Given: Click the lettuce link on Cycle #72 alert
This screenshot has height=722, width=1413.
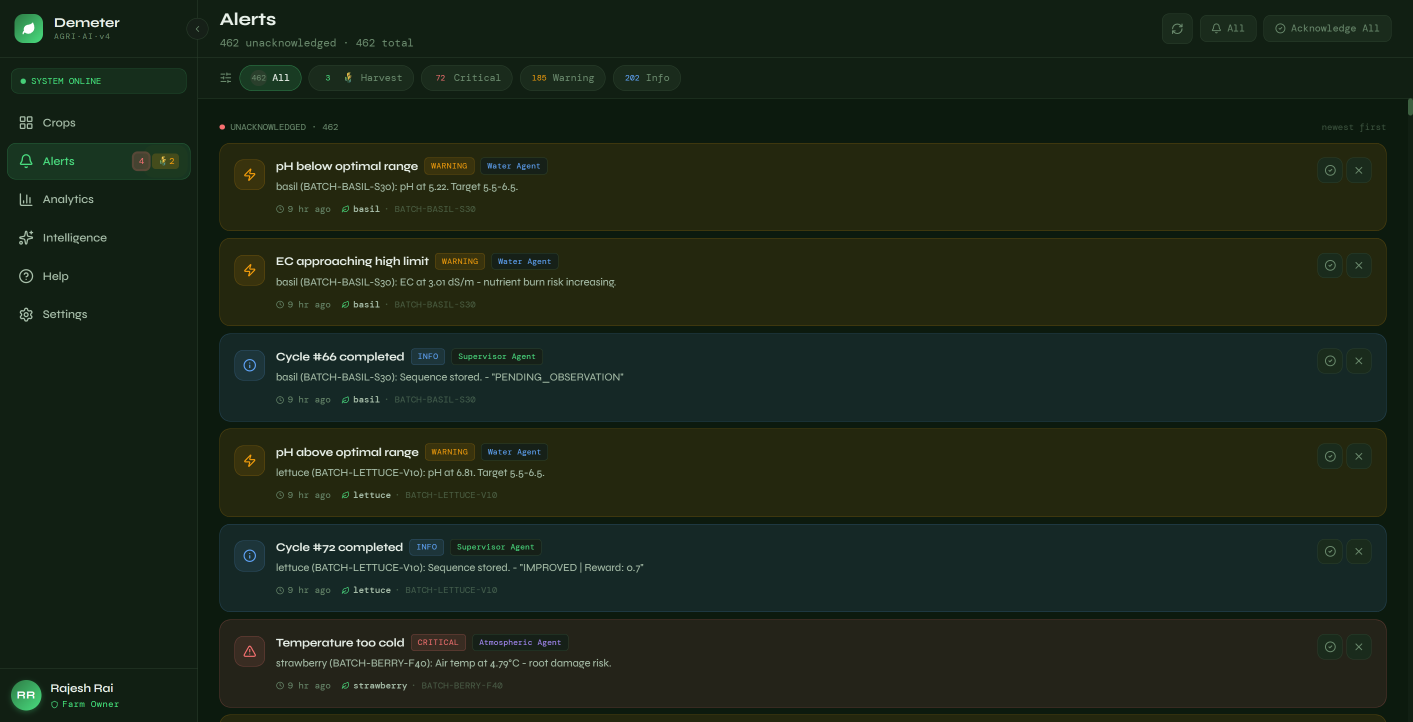Looking at the screenshot, I should click(366, 590).
